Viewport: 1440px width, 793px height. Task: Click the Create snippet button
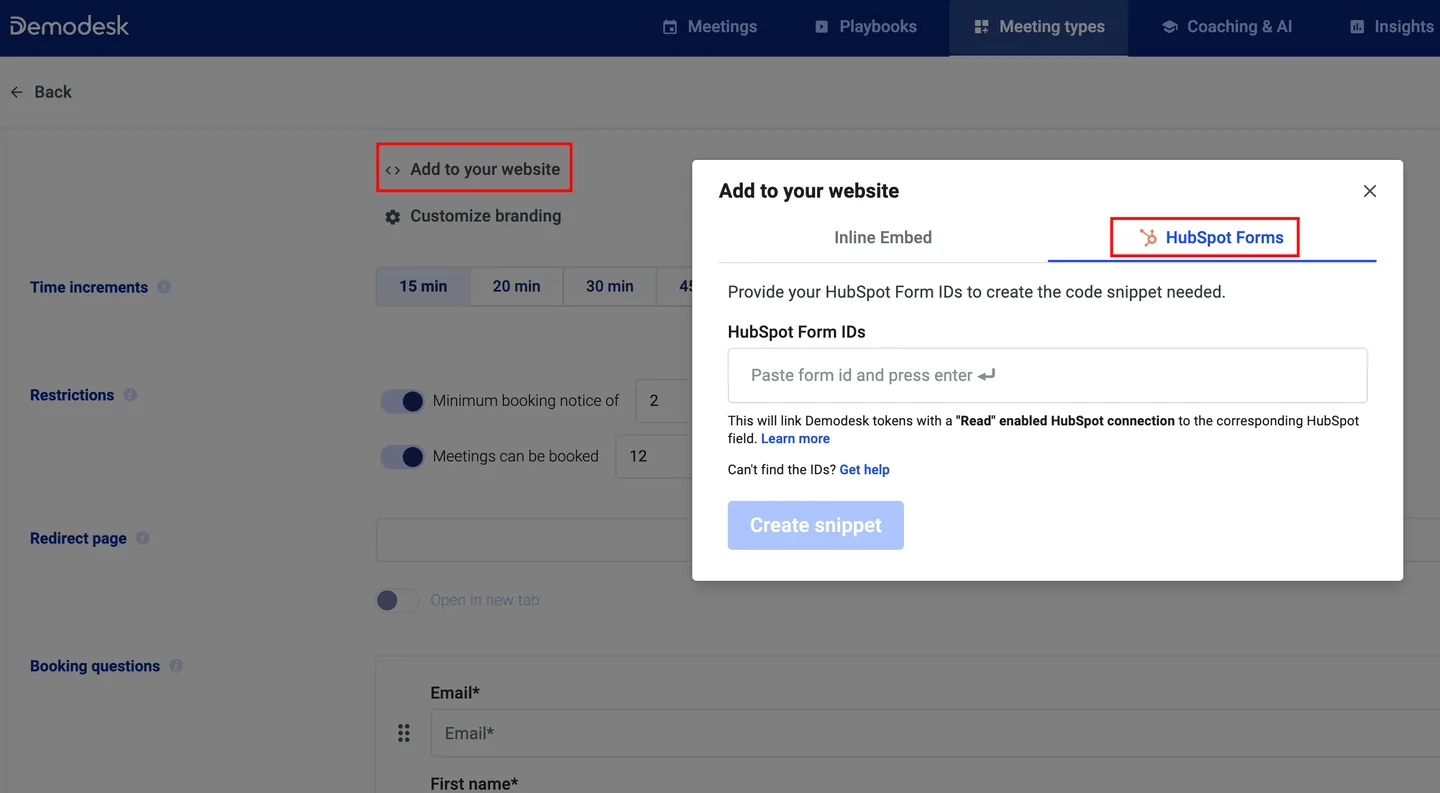(816, 525)
